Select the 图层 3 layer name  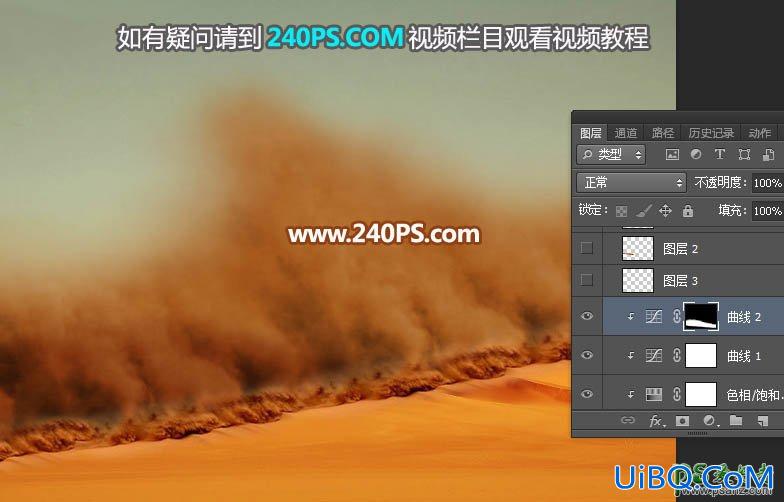pyautogui.click(x=680, y=280)
